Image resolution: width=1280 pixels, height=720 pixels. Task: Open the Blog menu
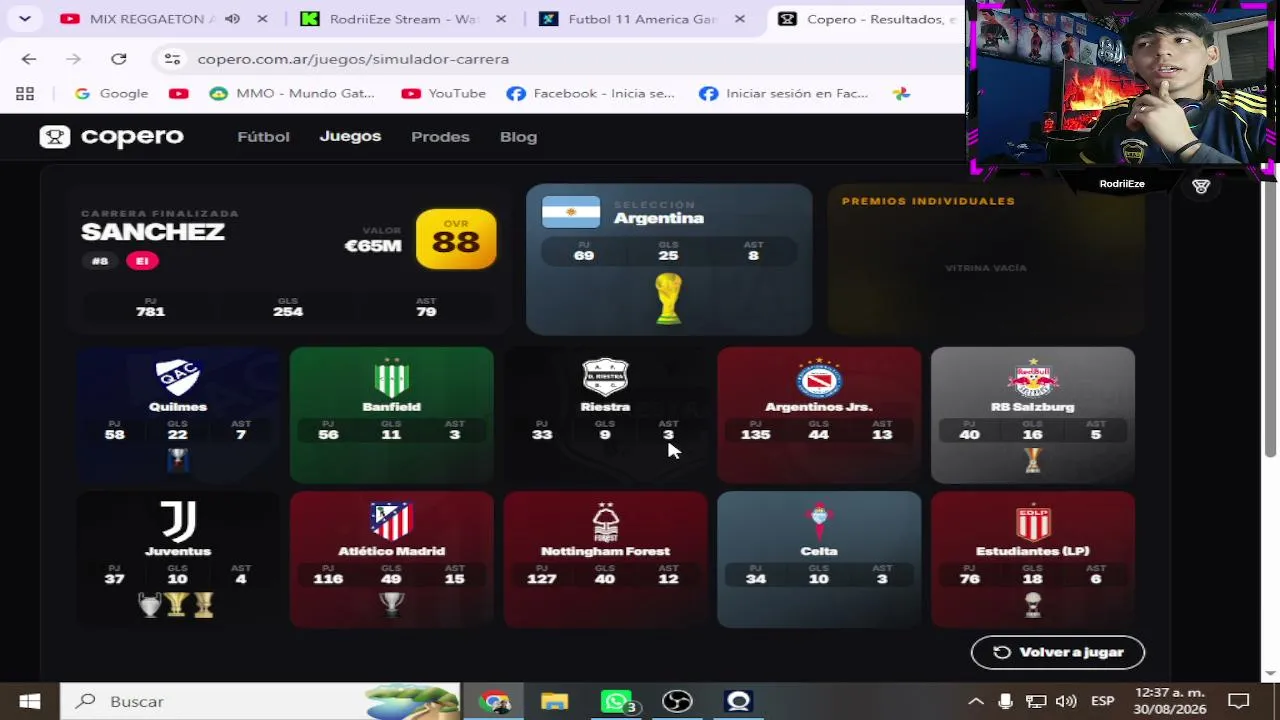coord(518,137)
